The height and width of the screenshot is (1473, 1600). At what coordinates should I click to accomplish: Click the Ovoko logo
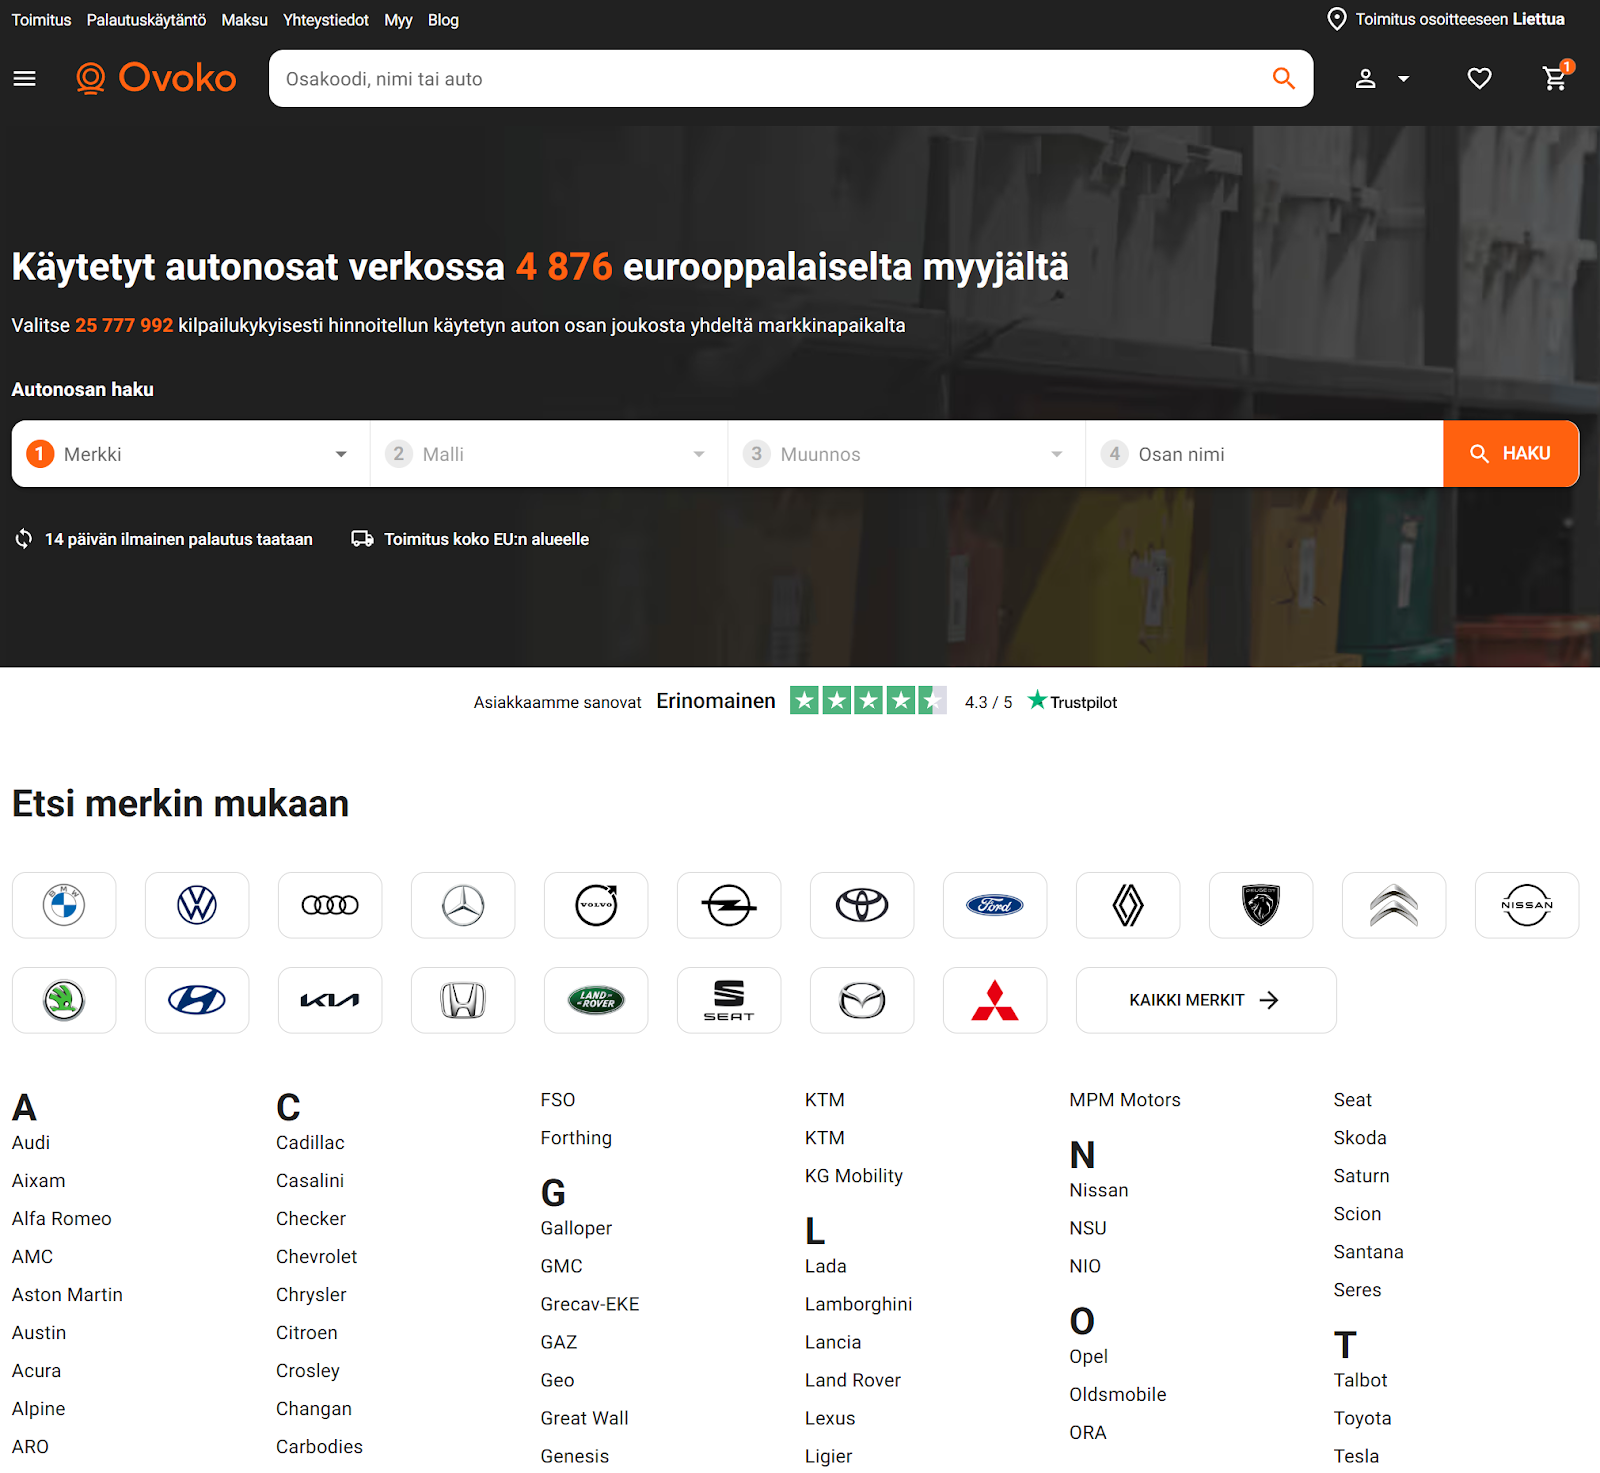pyautogui.click(x=156, y=78)
